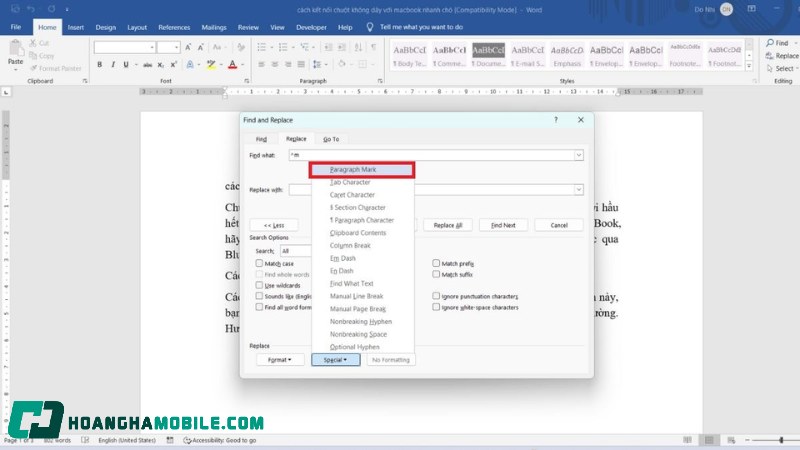Apply Italic formatting from the ribbon

tap(113, 64)
